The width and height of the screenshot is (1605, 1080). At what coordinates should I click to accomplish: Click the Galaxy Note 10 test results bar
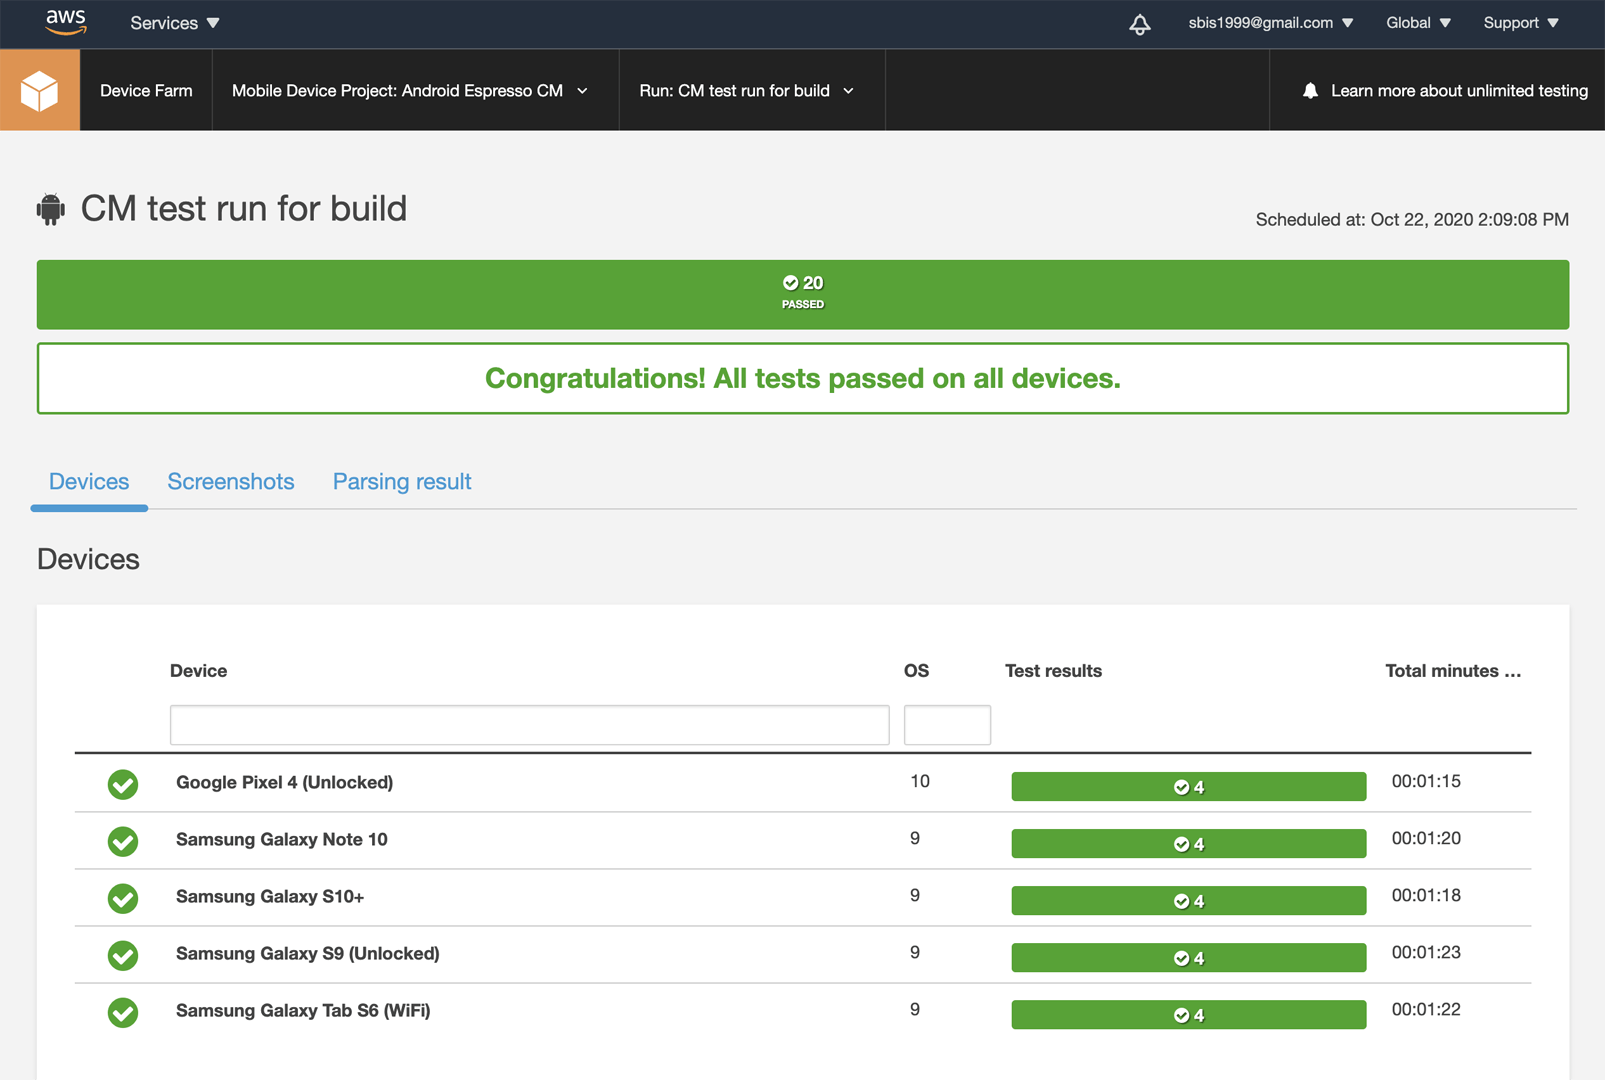click(x=1189, y=843)
